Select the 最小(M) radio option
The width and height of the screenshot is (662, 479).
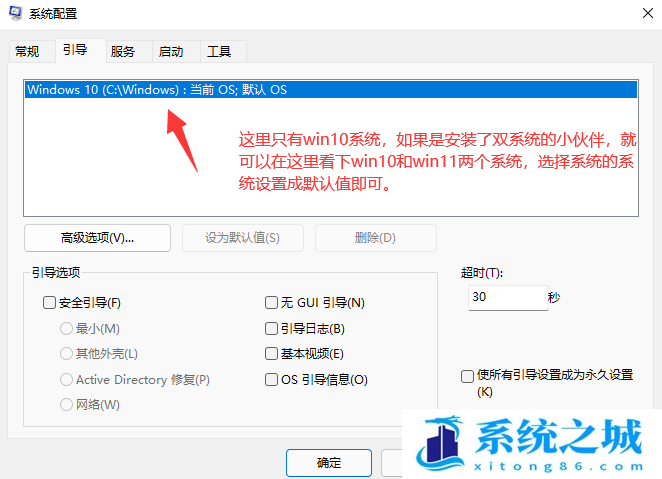[66, 328]
